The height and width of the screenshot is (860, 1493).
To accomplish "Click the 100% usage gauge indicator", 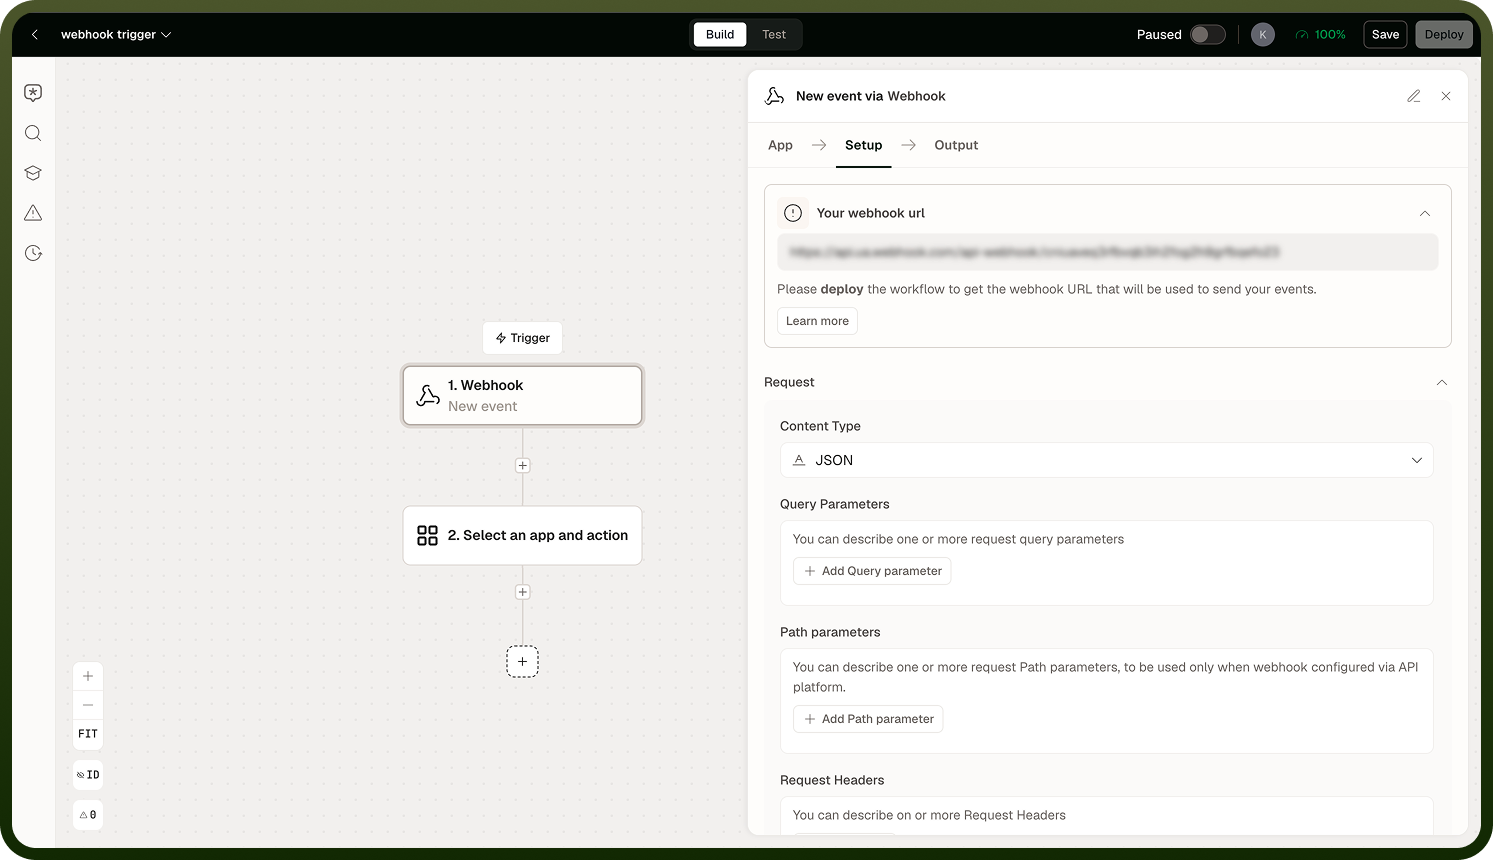I will [1320, 34].
